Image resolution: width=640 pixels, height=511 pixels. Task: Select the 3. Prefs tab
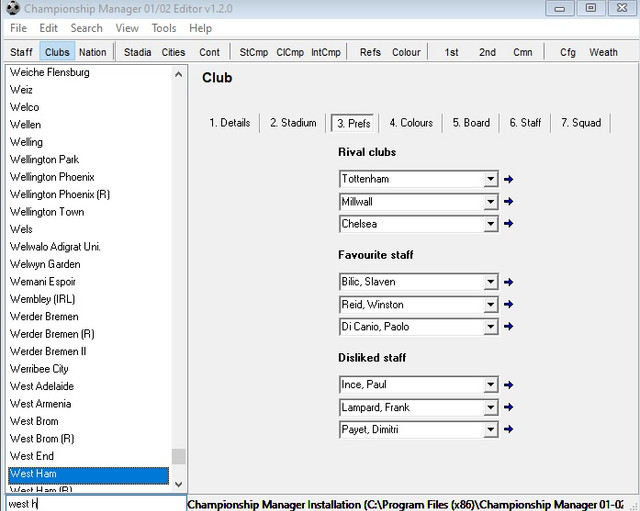pyautogui.click(x=354, y=123)
